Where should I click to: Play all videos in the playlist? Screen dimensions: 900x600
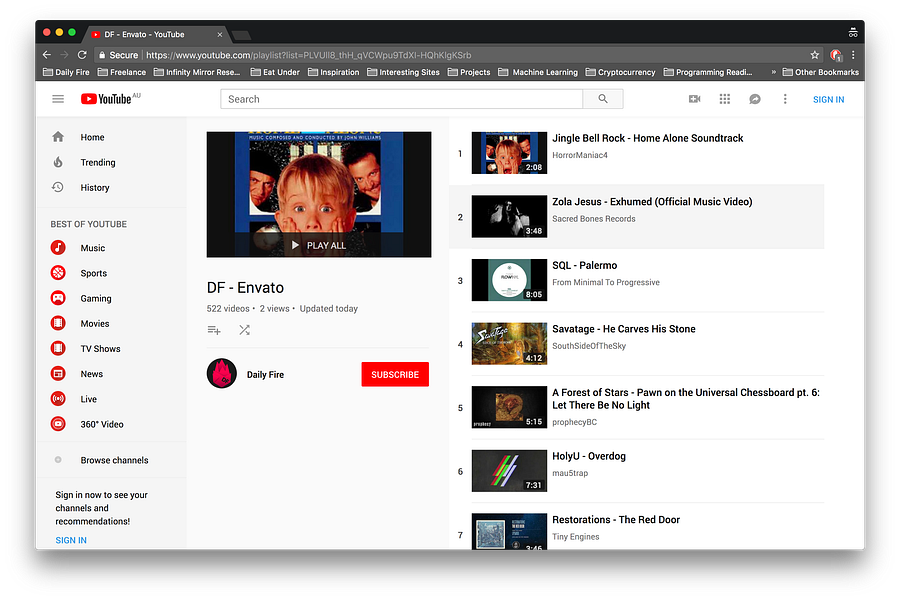pos(319,245)
